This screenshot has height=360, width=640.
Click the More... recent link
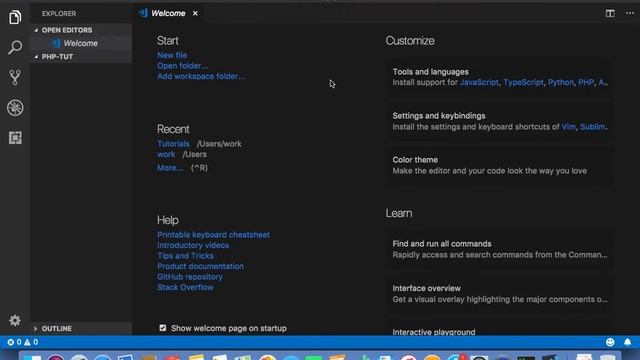(x=170, y=168)
